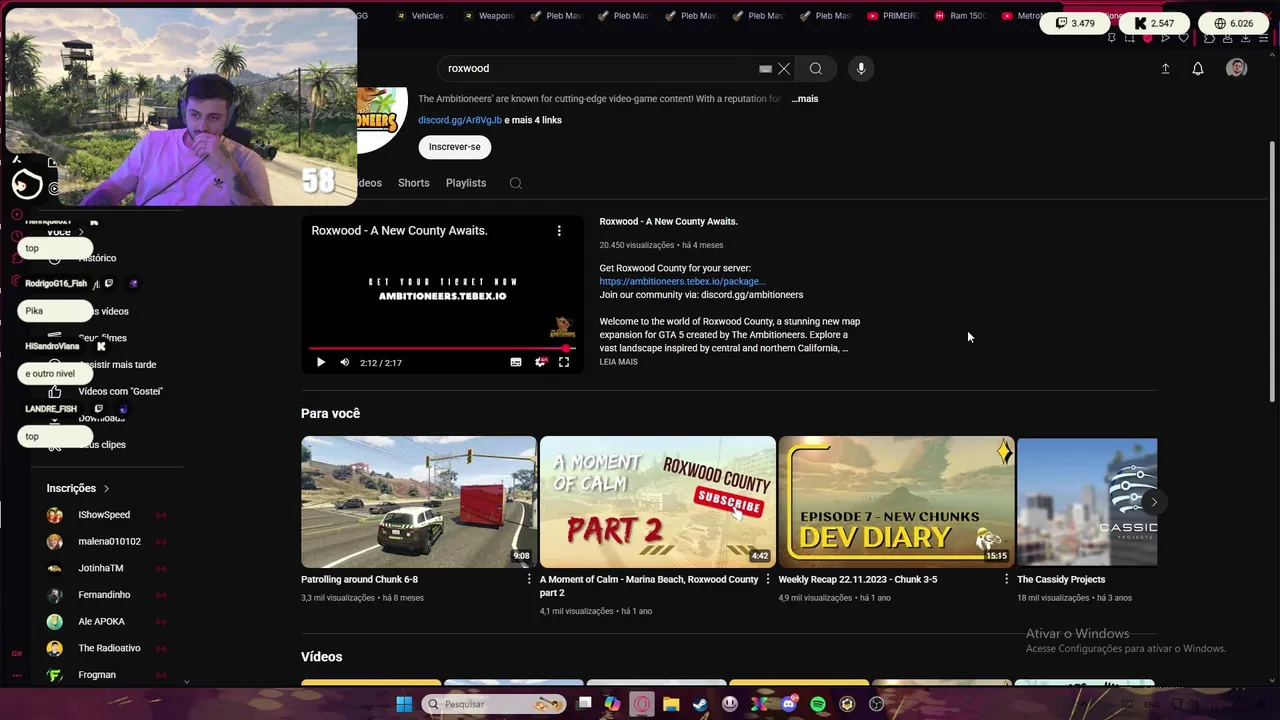Image resolution: width=1280 pixels, height=720 pixels.
Task: Expand the Inscrições section
Action: tap(78, 488)
